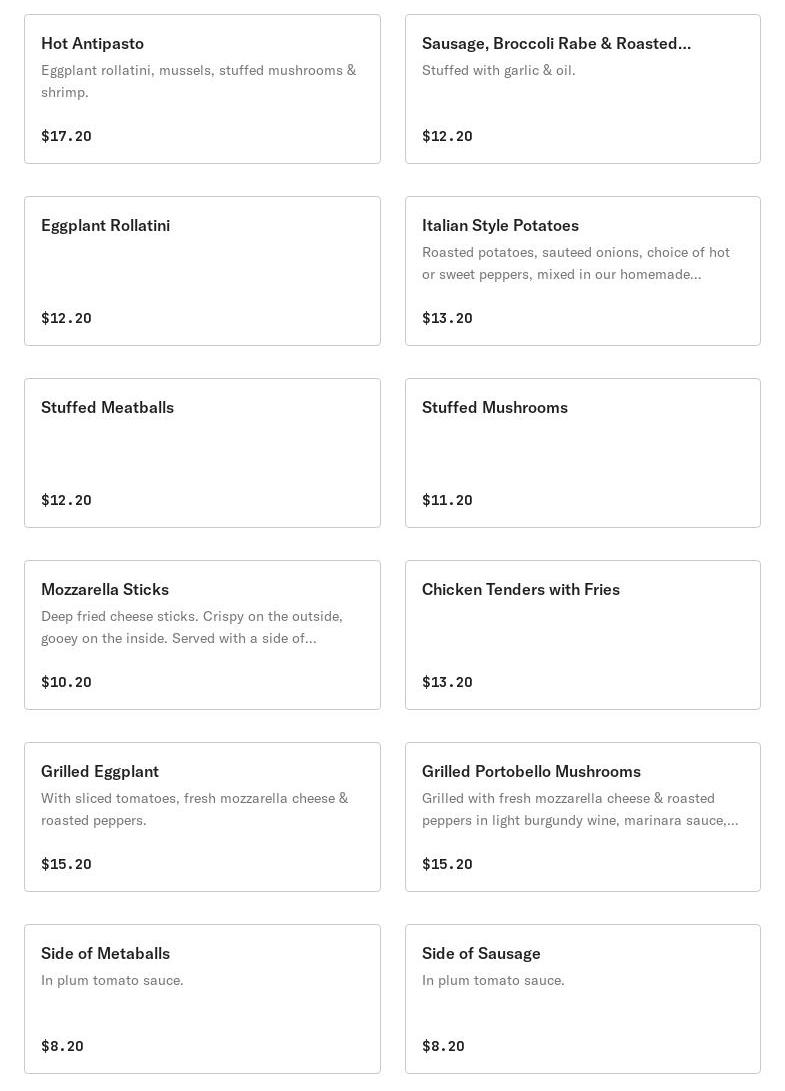The image size is (785, 1091).
Task: Click the $10.20 Mozzarella Sticks price
Action: click(66, 682)
